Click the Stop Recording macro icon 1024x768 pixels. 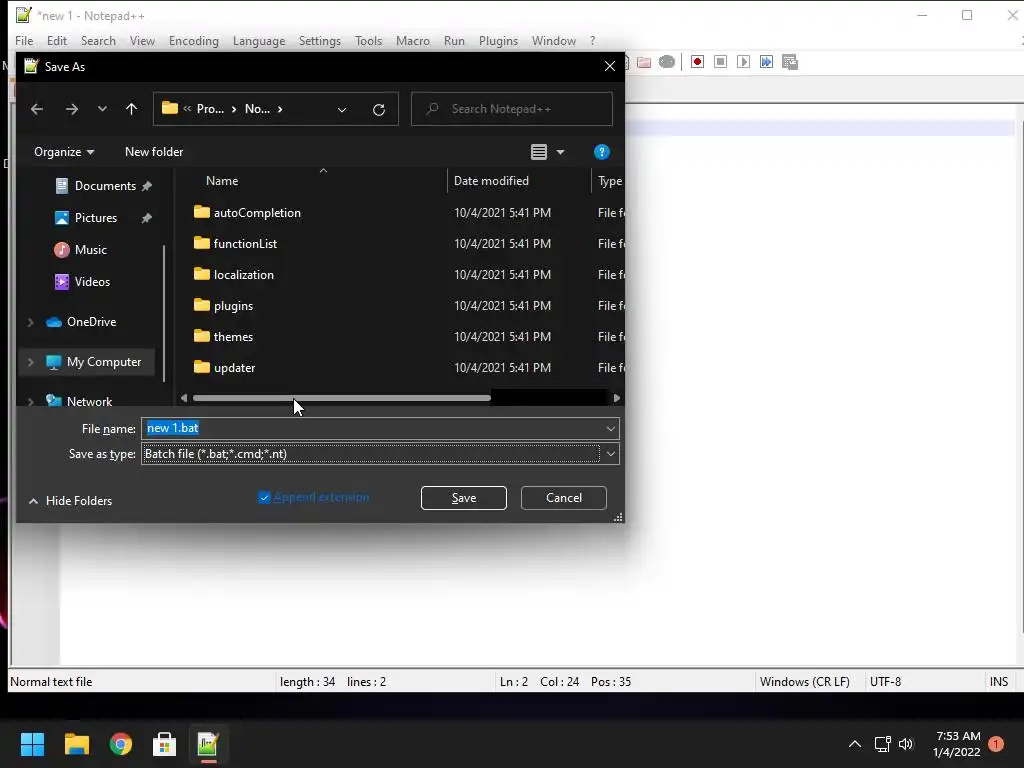point(720,62)
